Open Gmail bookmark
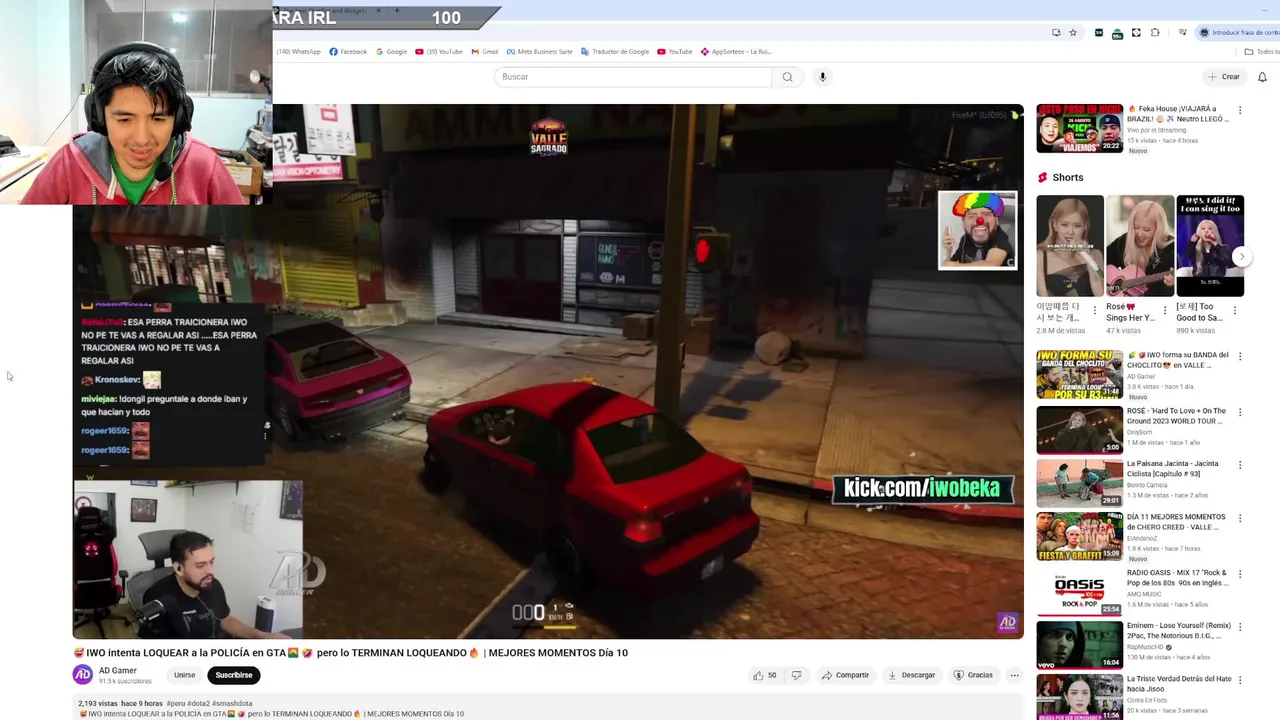The width and height of the screenshot is (1280, 720). (x=484, y=52)
